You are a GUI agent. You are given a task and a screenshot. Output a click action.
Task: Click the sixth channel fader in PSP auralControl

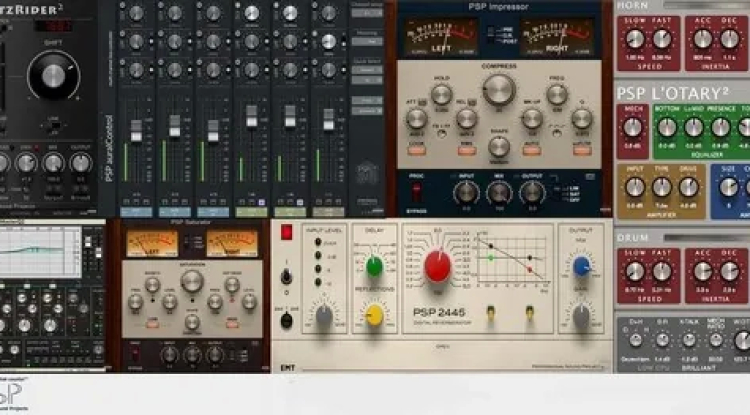click(x=328, y=120)
